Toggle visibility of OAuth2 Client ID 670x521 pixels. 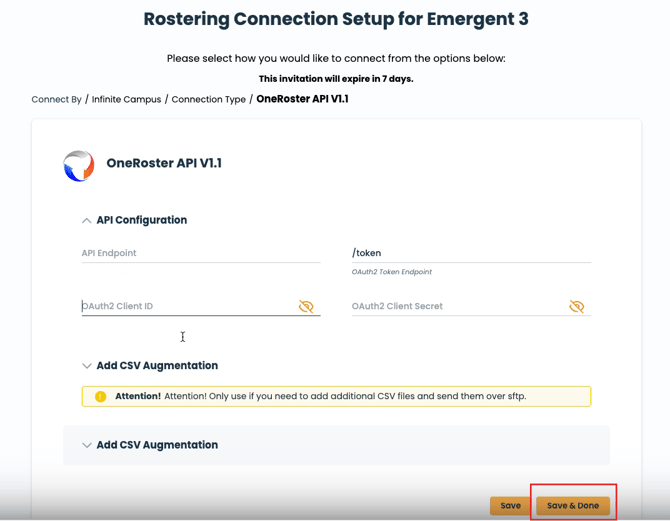click(306, 307)
